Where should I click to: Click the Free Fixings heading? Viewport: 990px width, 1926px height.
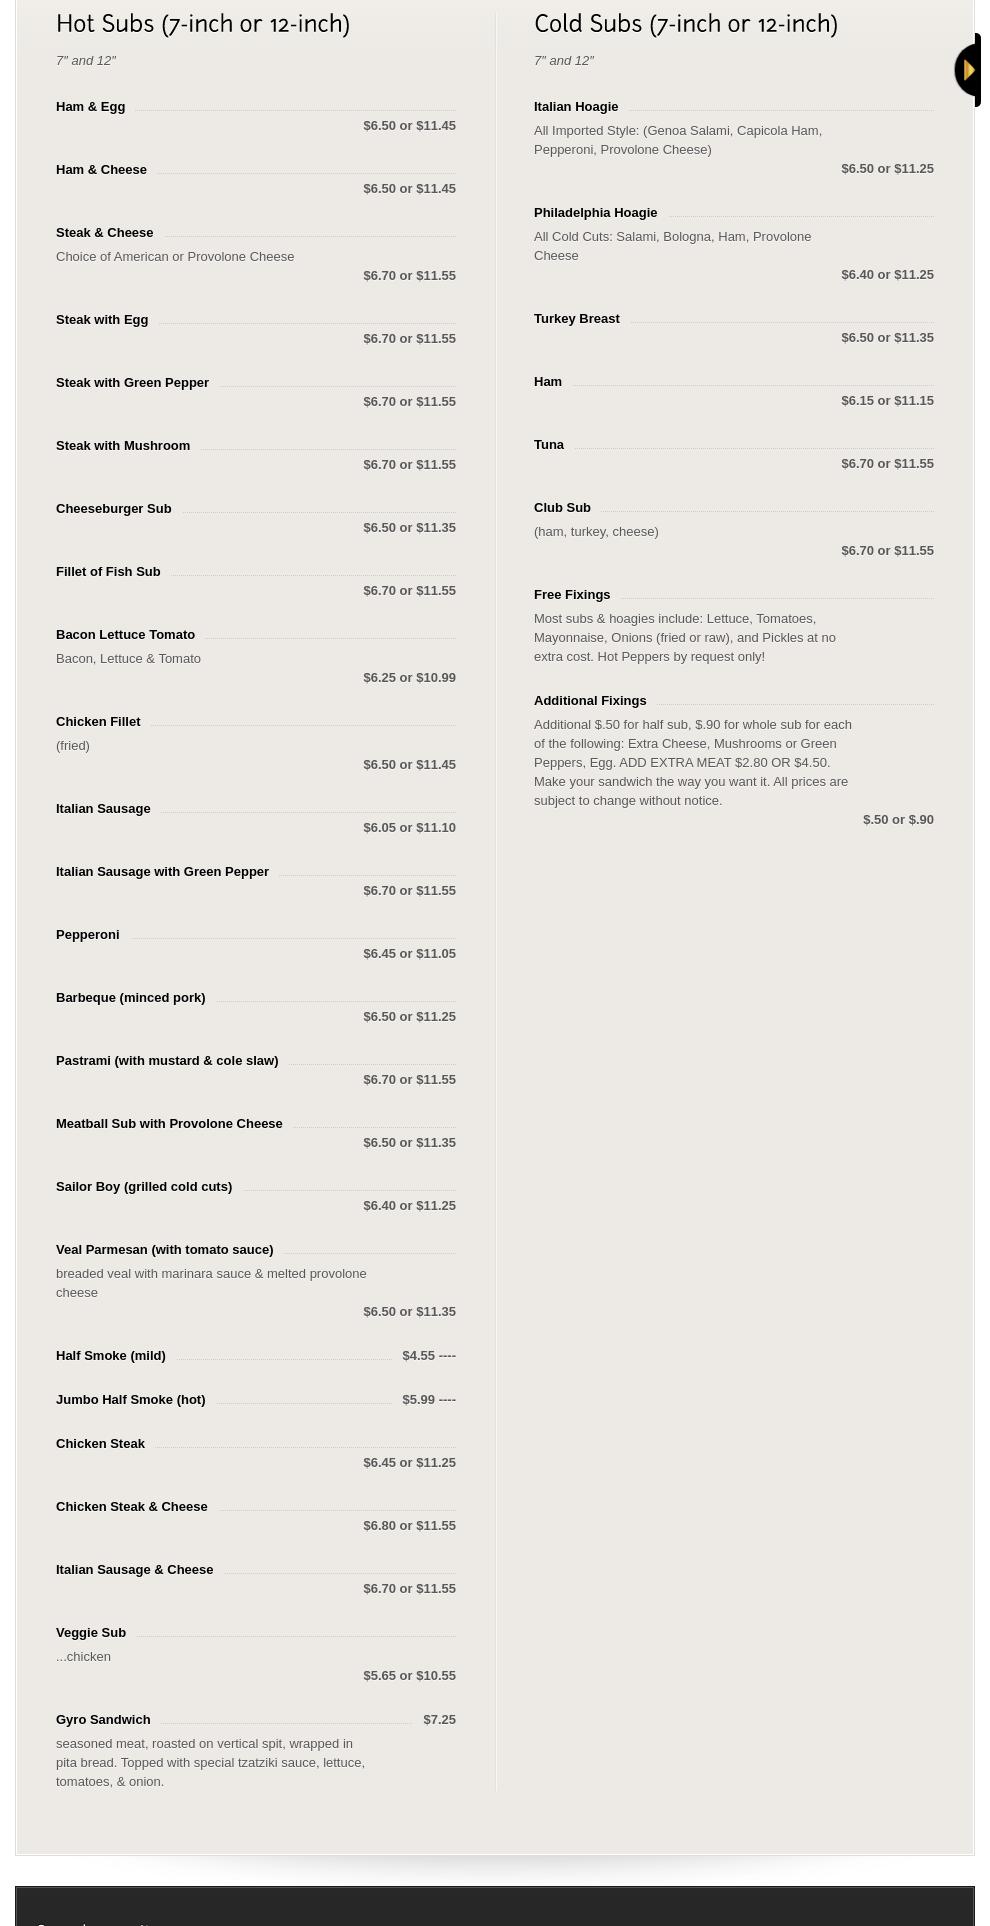(x=572, y=595)
